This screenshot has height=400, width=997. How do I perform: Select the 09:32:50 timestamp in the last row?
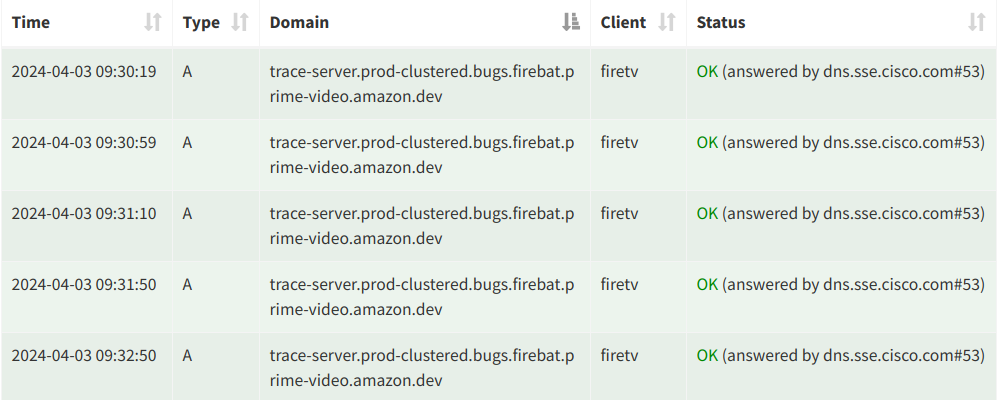(84, 356)
